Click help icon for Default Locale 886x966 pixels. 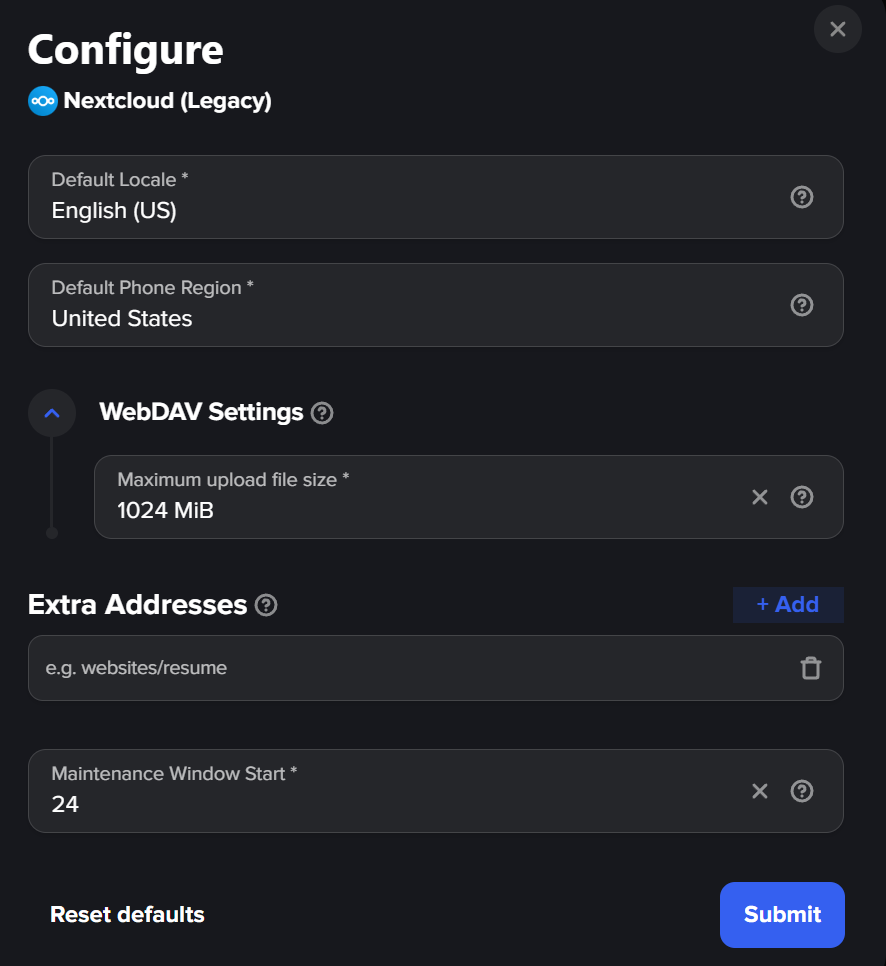(x=801, y=197)
